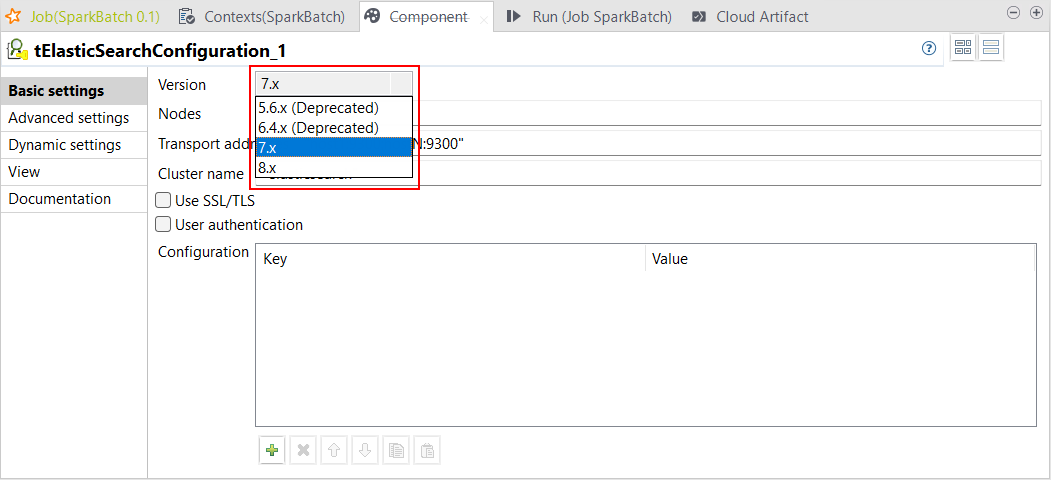Screen dimensions: 1051x480
Task: Maximize the view panel using plus icon
Action: click(1036, 13)
